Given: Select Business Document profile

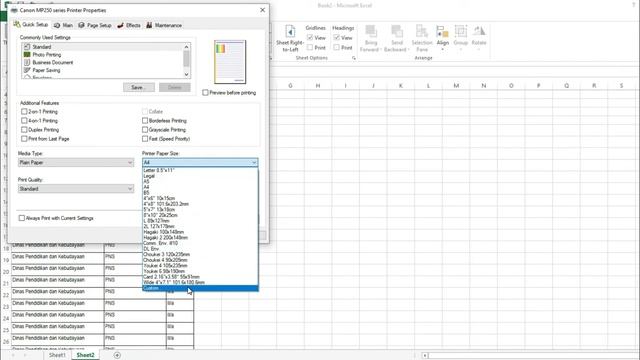Looking at the screenshot, I should click(x=102, y=62).
